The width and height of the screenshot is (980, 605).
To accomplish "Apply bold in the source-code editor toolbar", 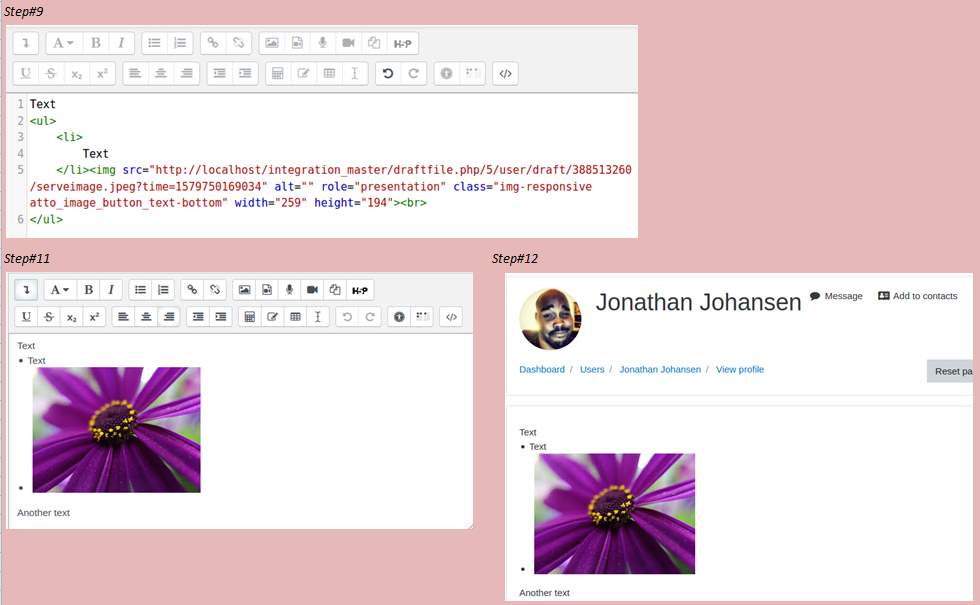I will coord(96,43).
